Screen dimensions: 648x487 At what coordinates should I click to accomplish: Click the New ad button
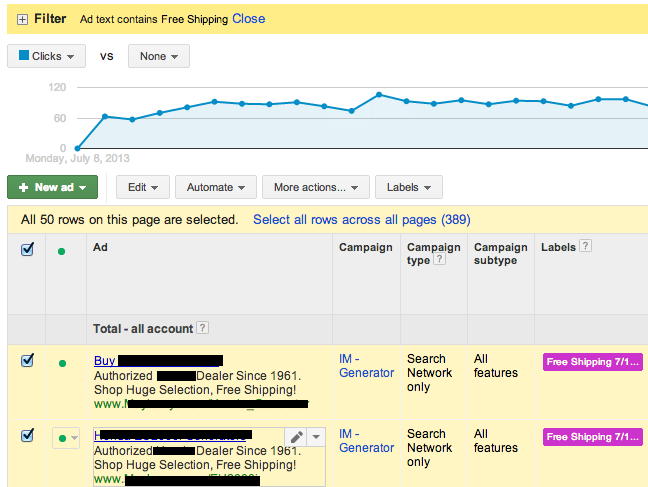tap(52, 187)
